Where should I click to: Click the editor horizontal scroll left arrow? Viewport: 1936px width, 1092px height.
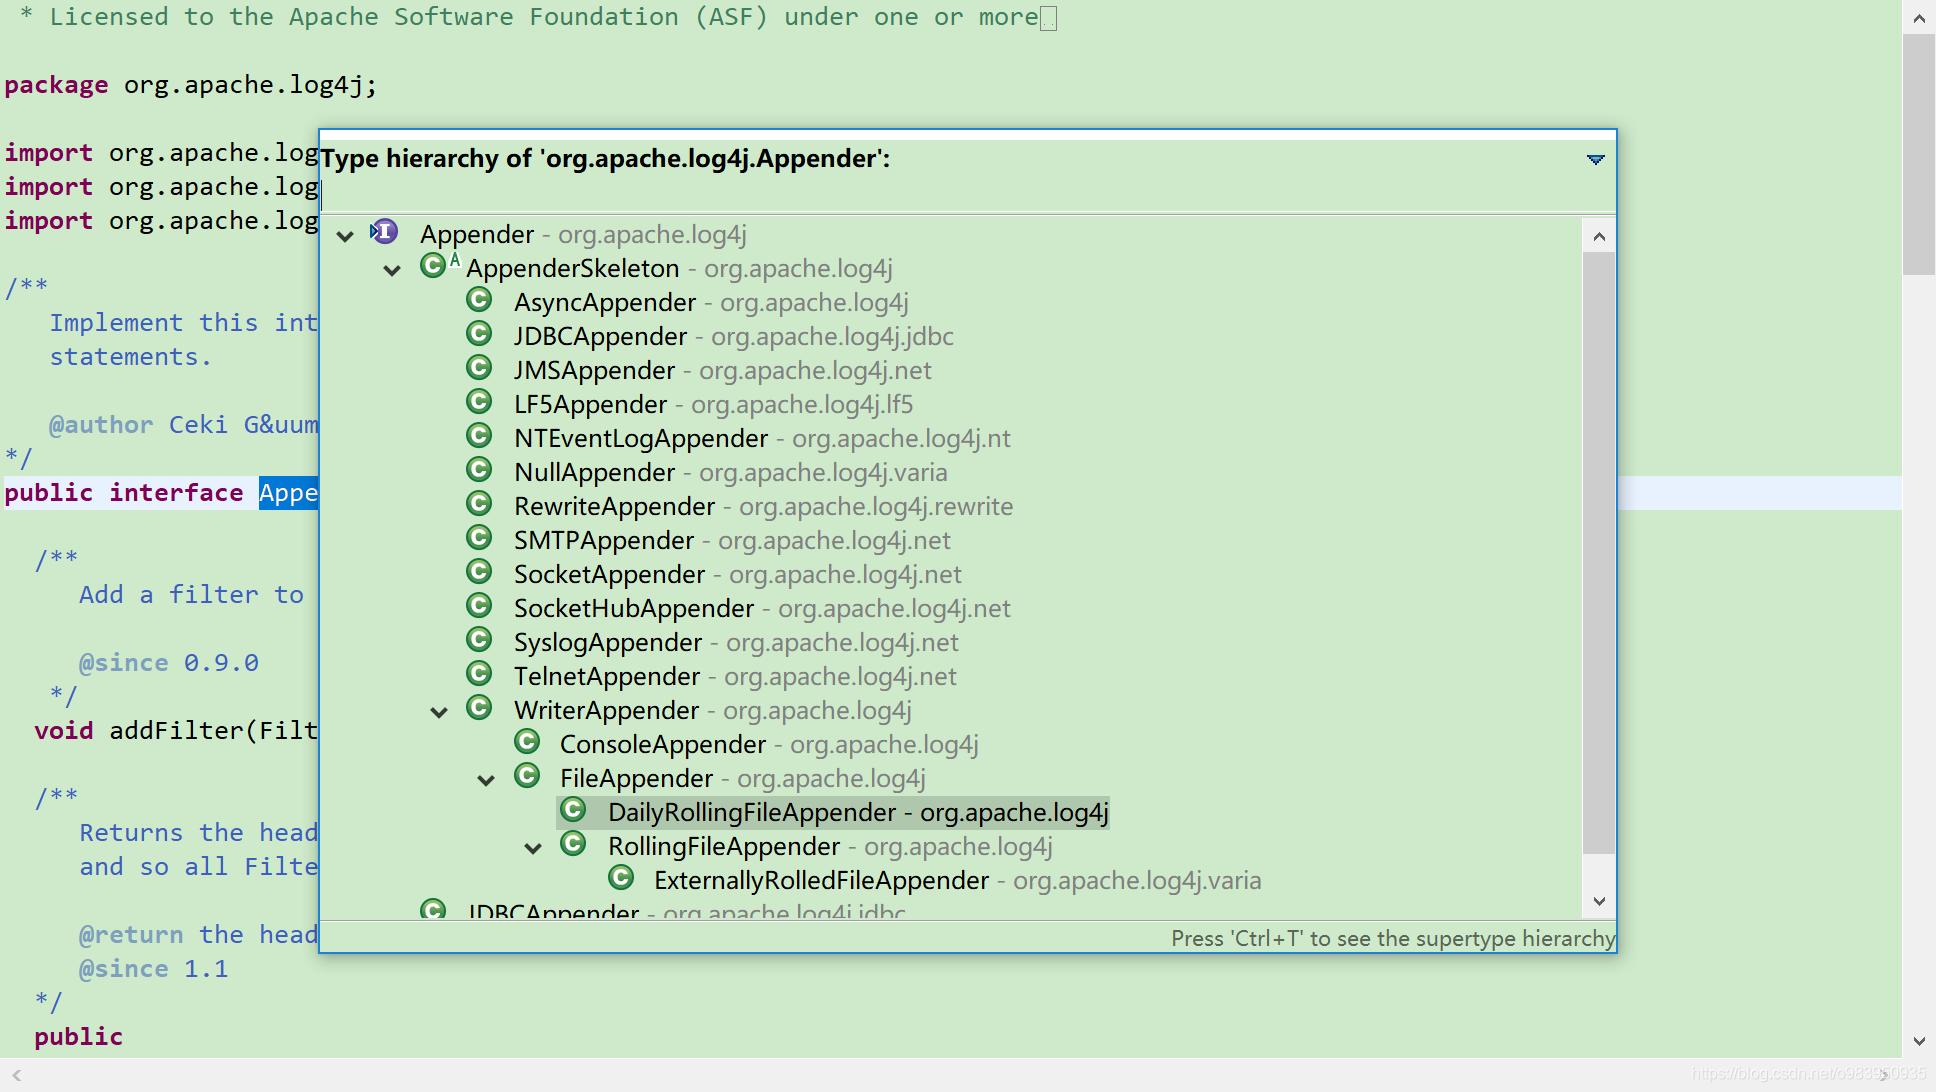16,1075
